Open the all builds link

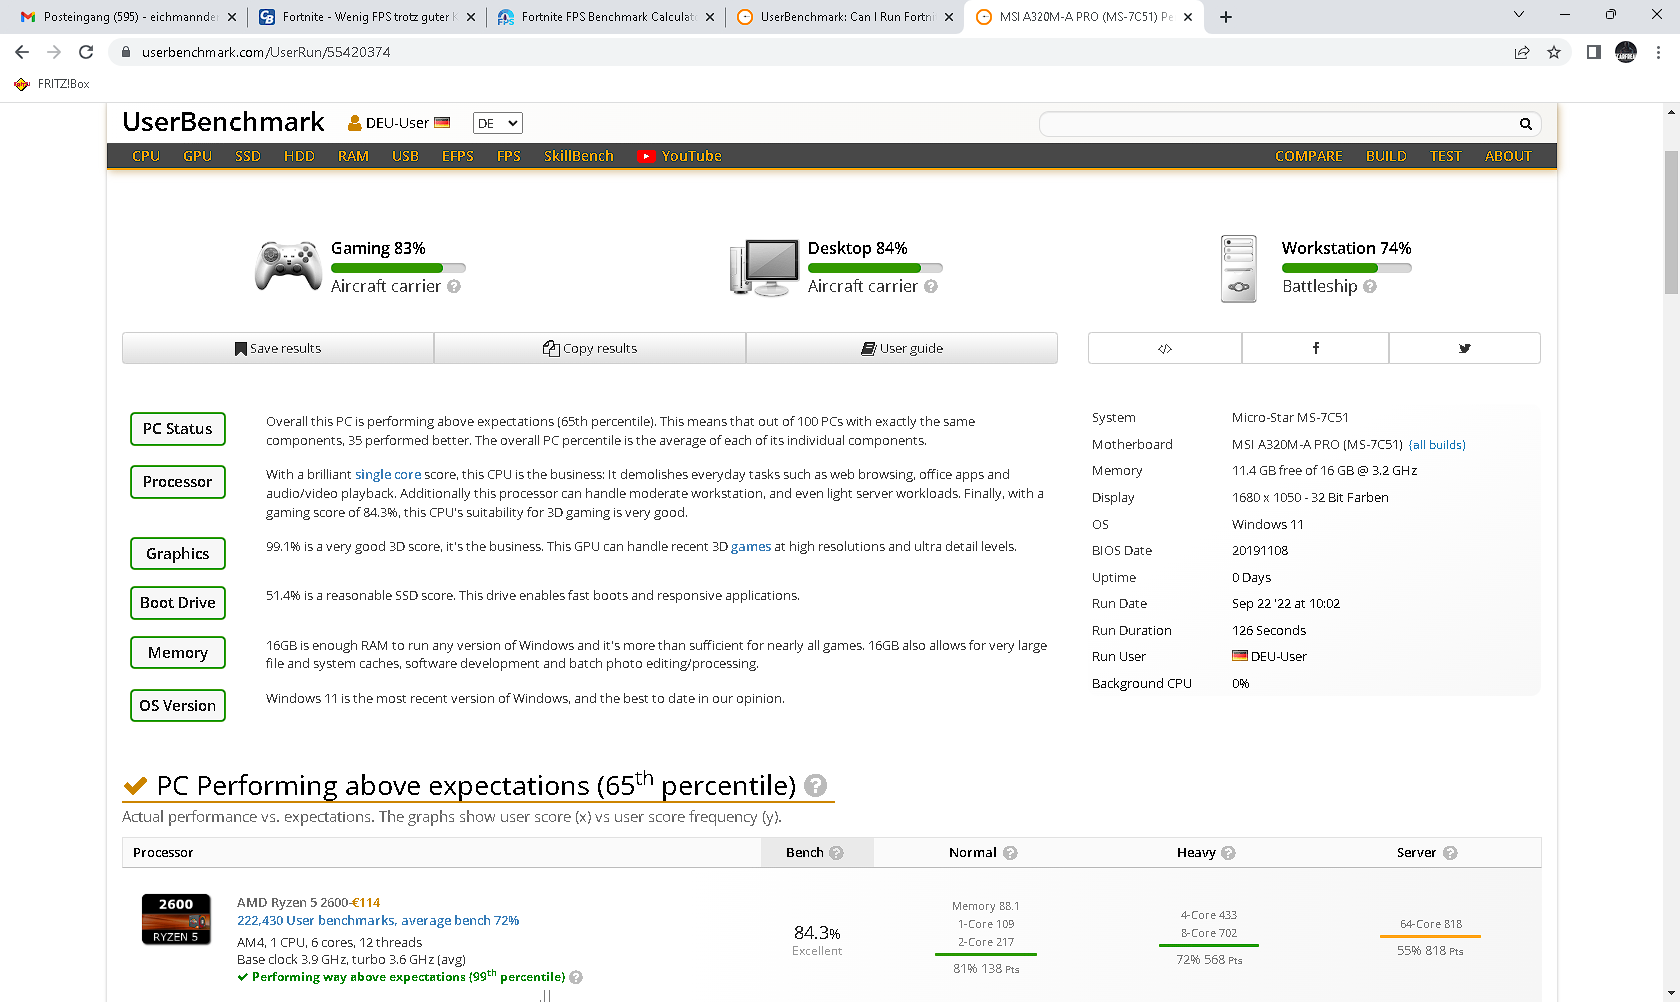pos(1437,445)
